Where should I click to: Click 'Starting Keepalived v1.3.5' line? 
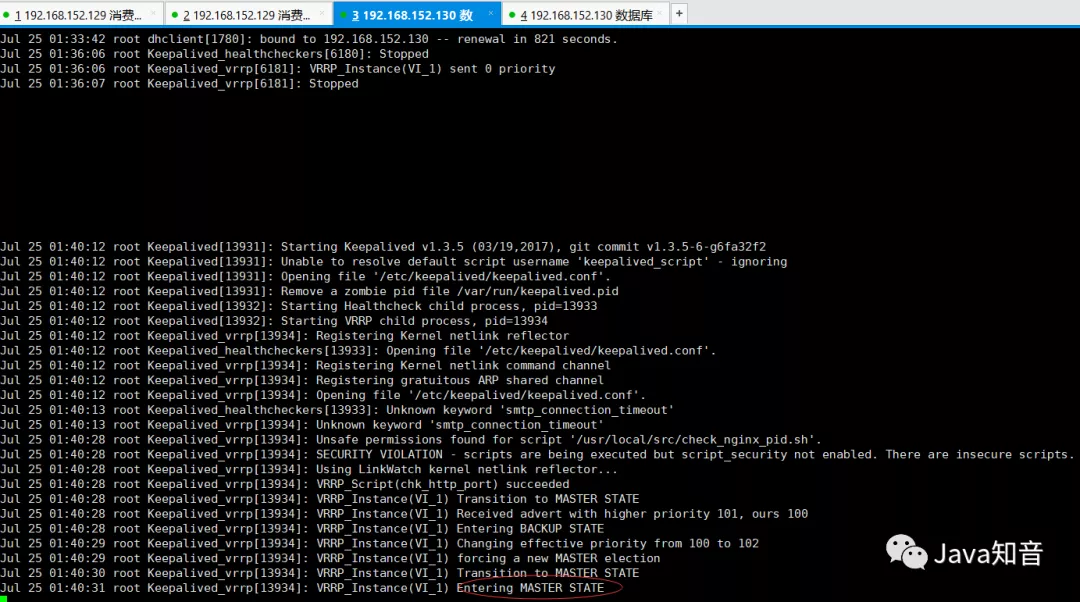(383, 247)
